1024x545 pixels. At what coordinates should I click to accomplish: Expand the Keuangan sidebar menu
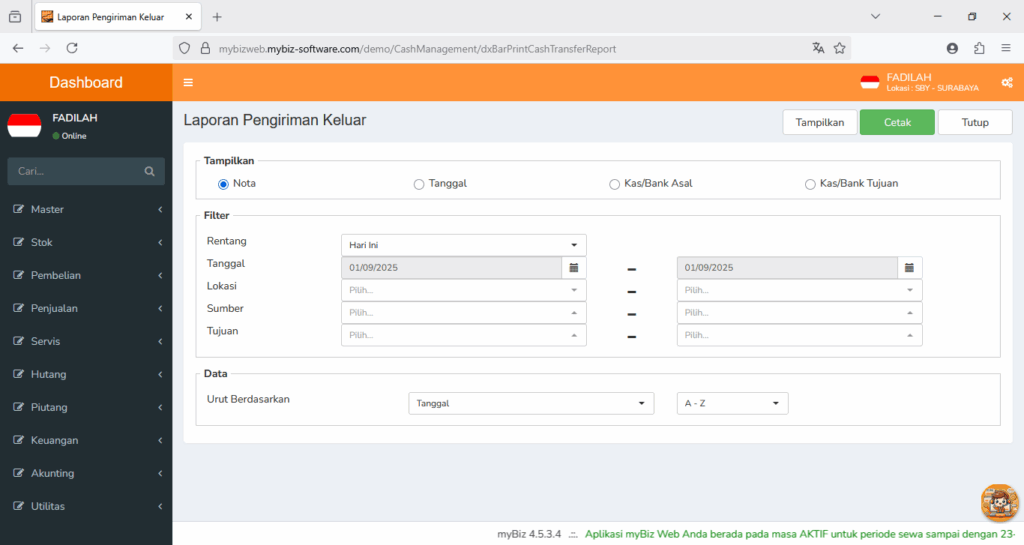coord(86,440)
